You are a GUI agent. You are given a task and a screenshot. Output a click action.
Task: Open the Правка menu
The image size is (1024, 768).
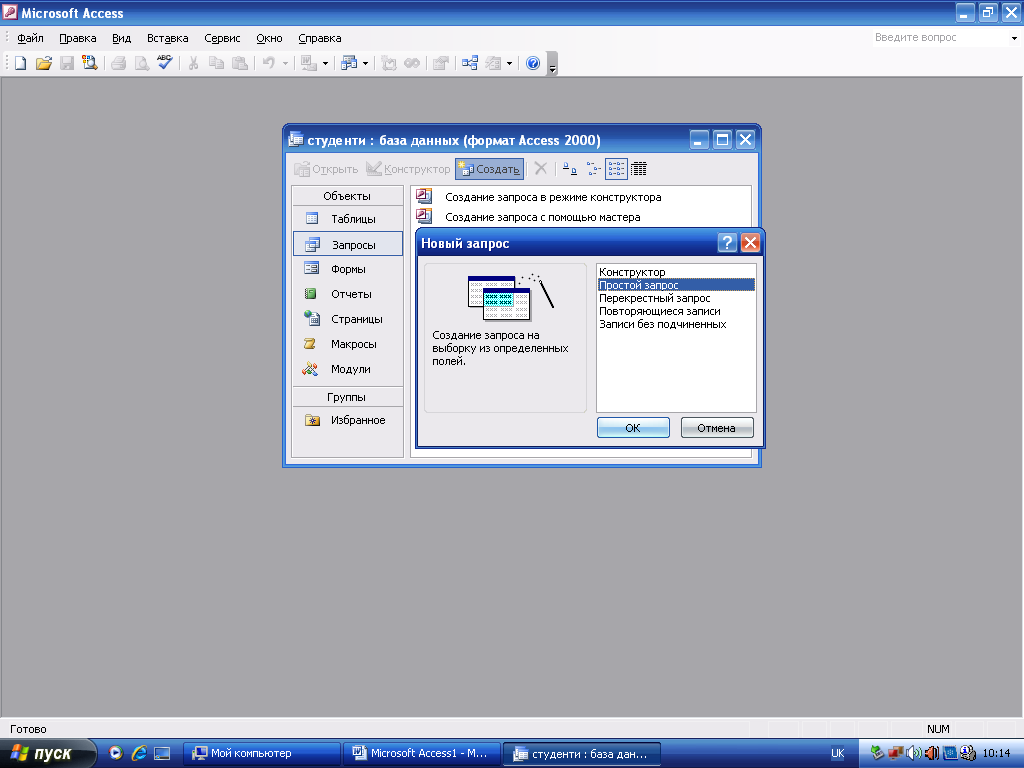click(x=78, y=38)
